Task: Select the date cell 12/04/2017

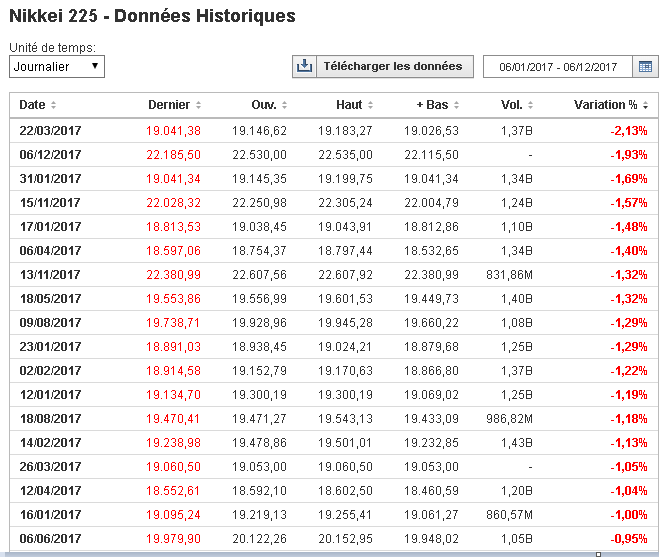Action: tap(50, 490)
